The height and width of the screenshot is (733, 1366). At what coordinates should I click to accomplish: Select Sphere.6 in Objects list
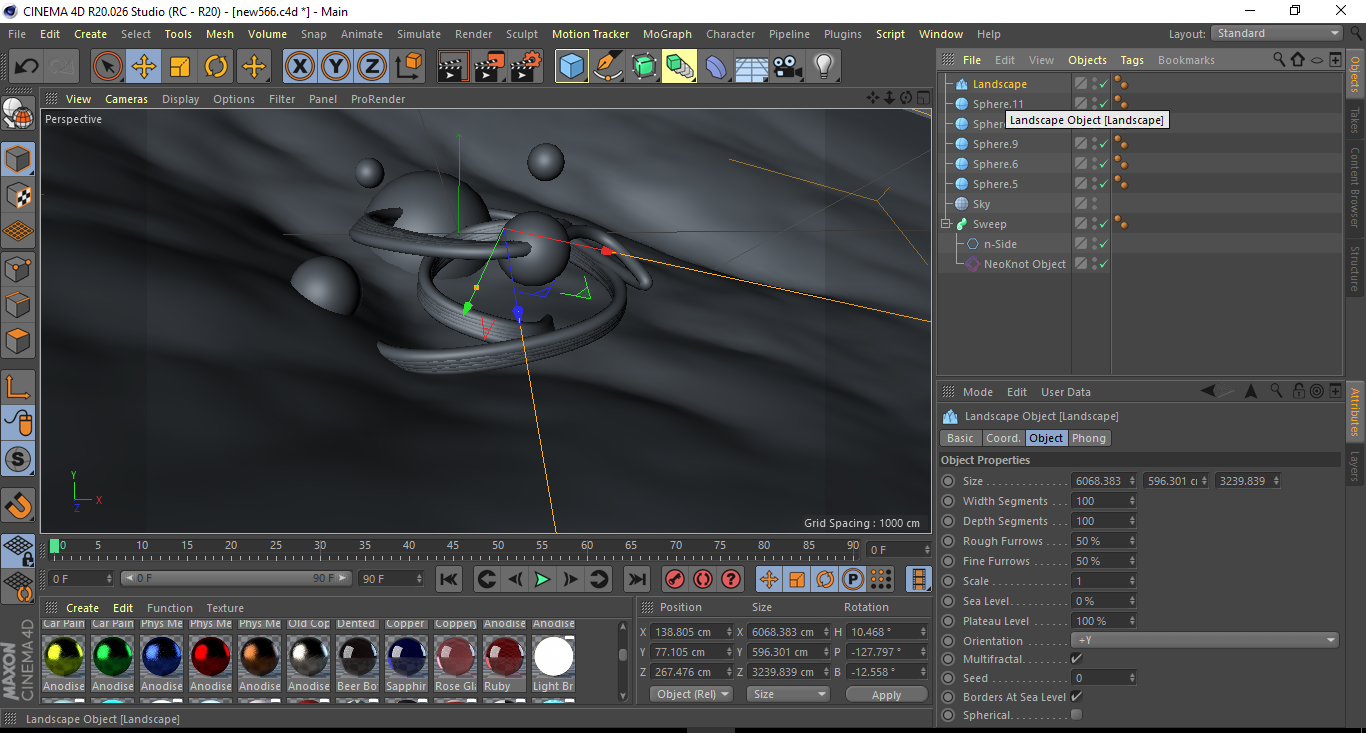[995, 164]
